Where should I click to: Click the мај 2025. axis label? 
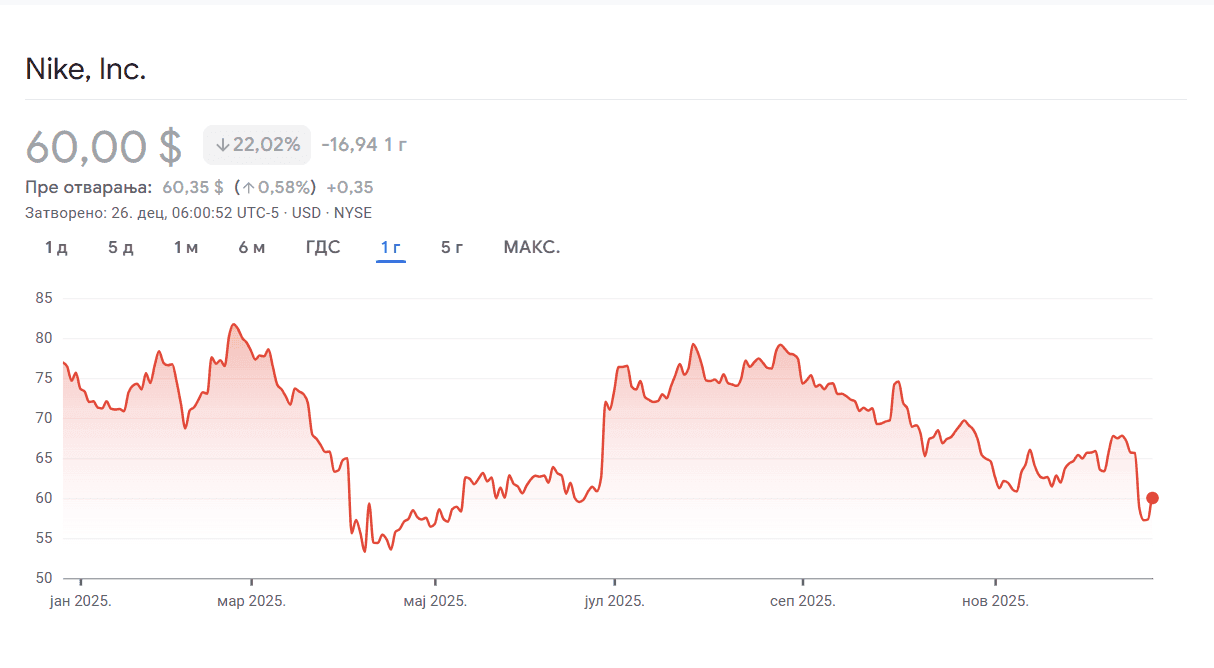pyautogui.click(x=434, y=602)
